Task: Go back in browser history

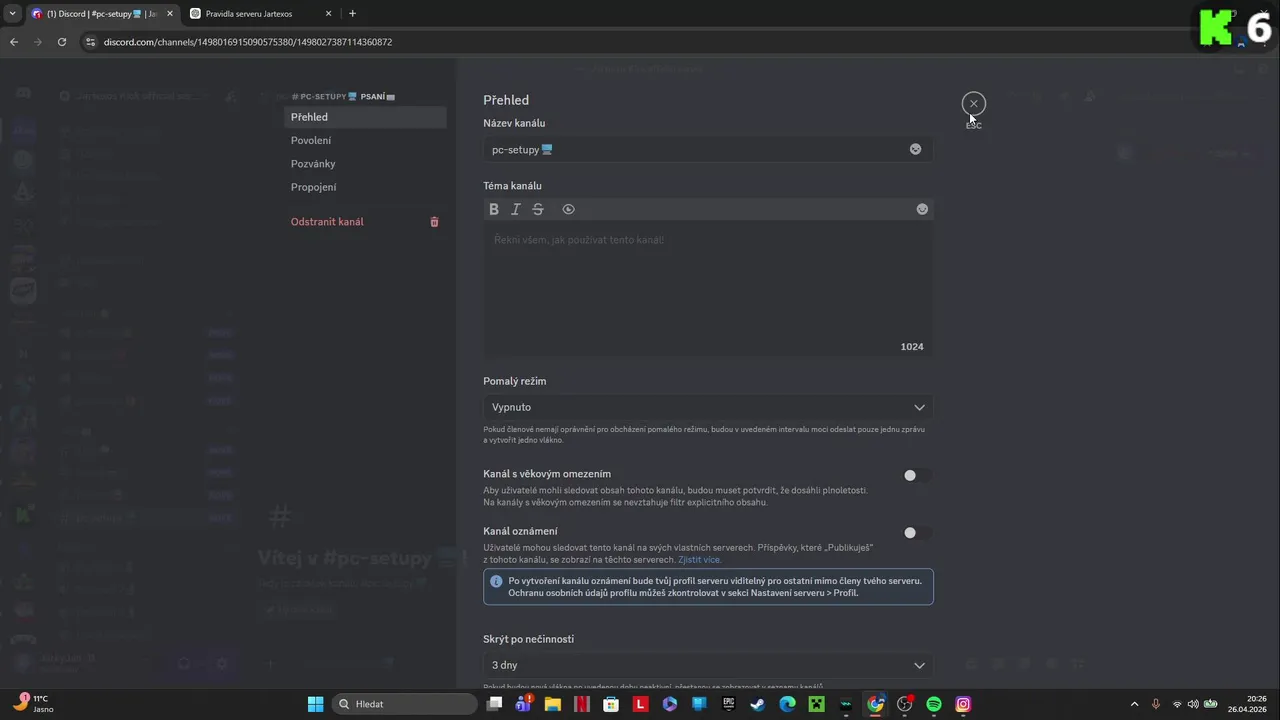Action: (x=14, y=42)
